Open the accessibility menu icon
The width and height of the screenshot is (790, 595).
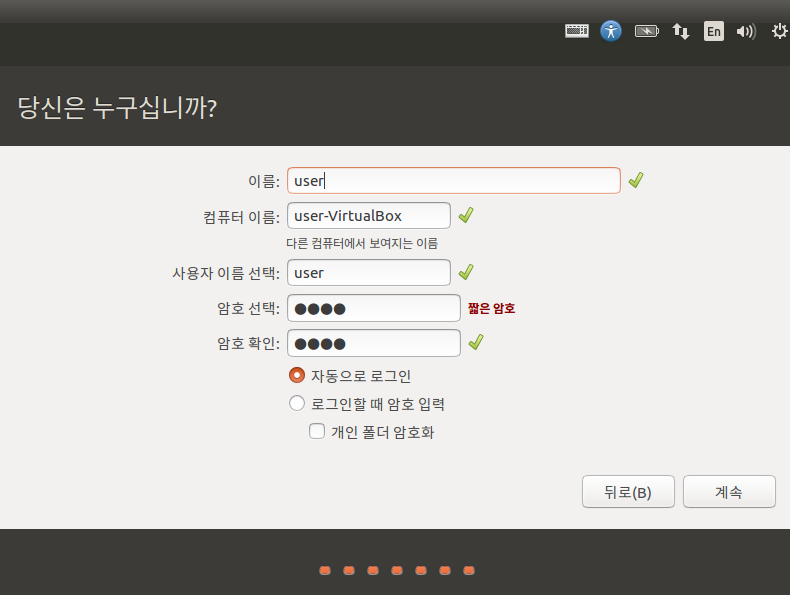tap(611, 31)
